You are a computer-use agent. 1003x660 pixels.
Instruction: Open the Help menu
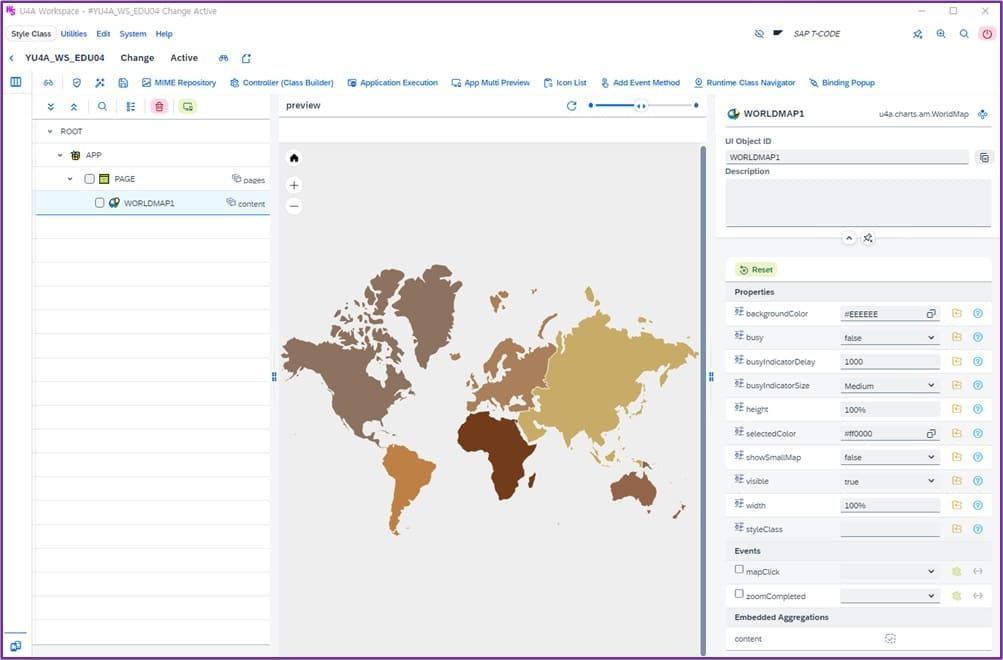tap(164, 34)
